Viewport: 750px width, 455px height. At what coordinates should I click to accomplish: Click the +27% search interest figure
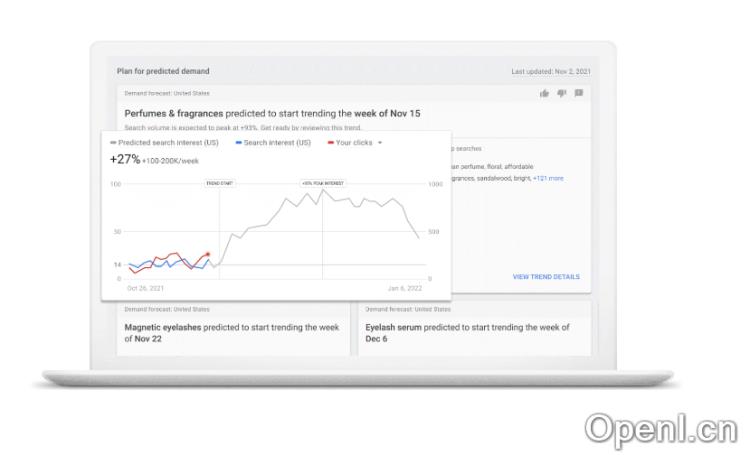coord(127,159)
